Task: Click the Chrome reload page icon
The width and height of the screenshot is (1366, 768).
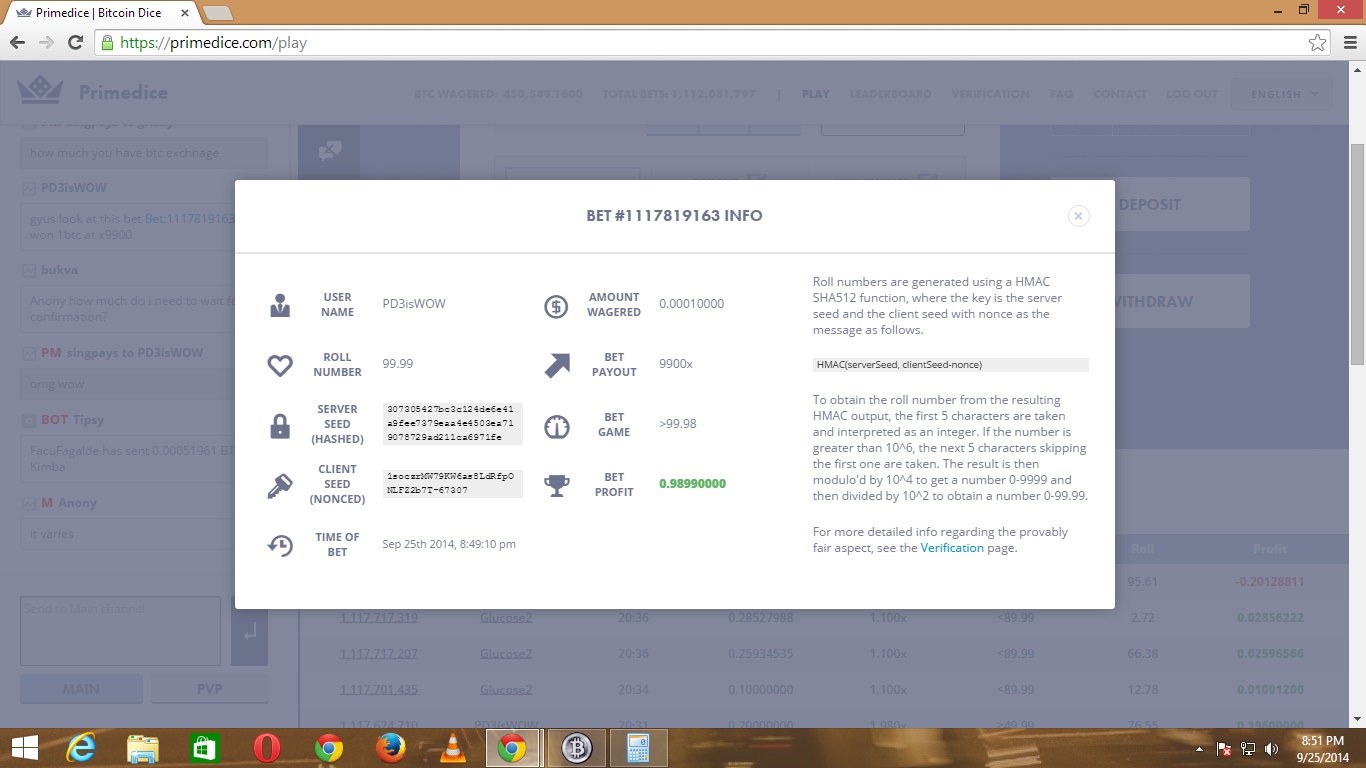Action: pos(75,43)
